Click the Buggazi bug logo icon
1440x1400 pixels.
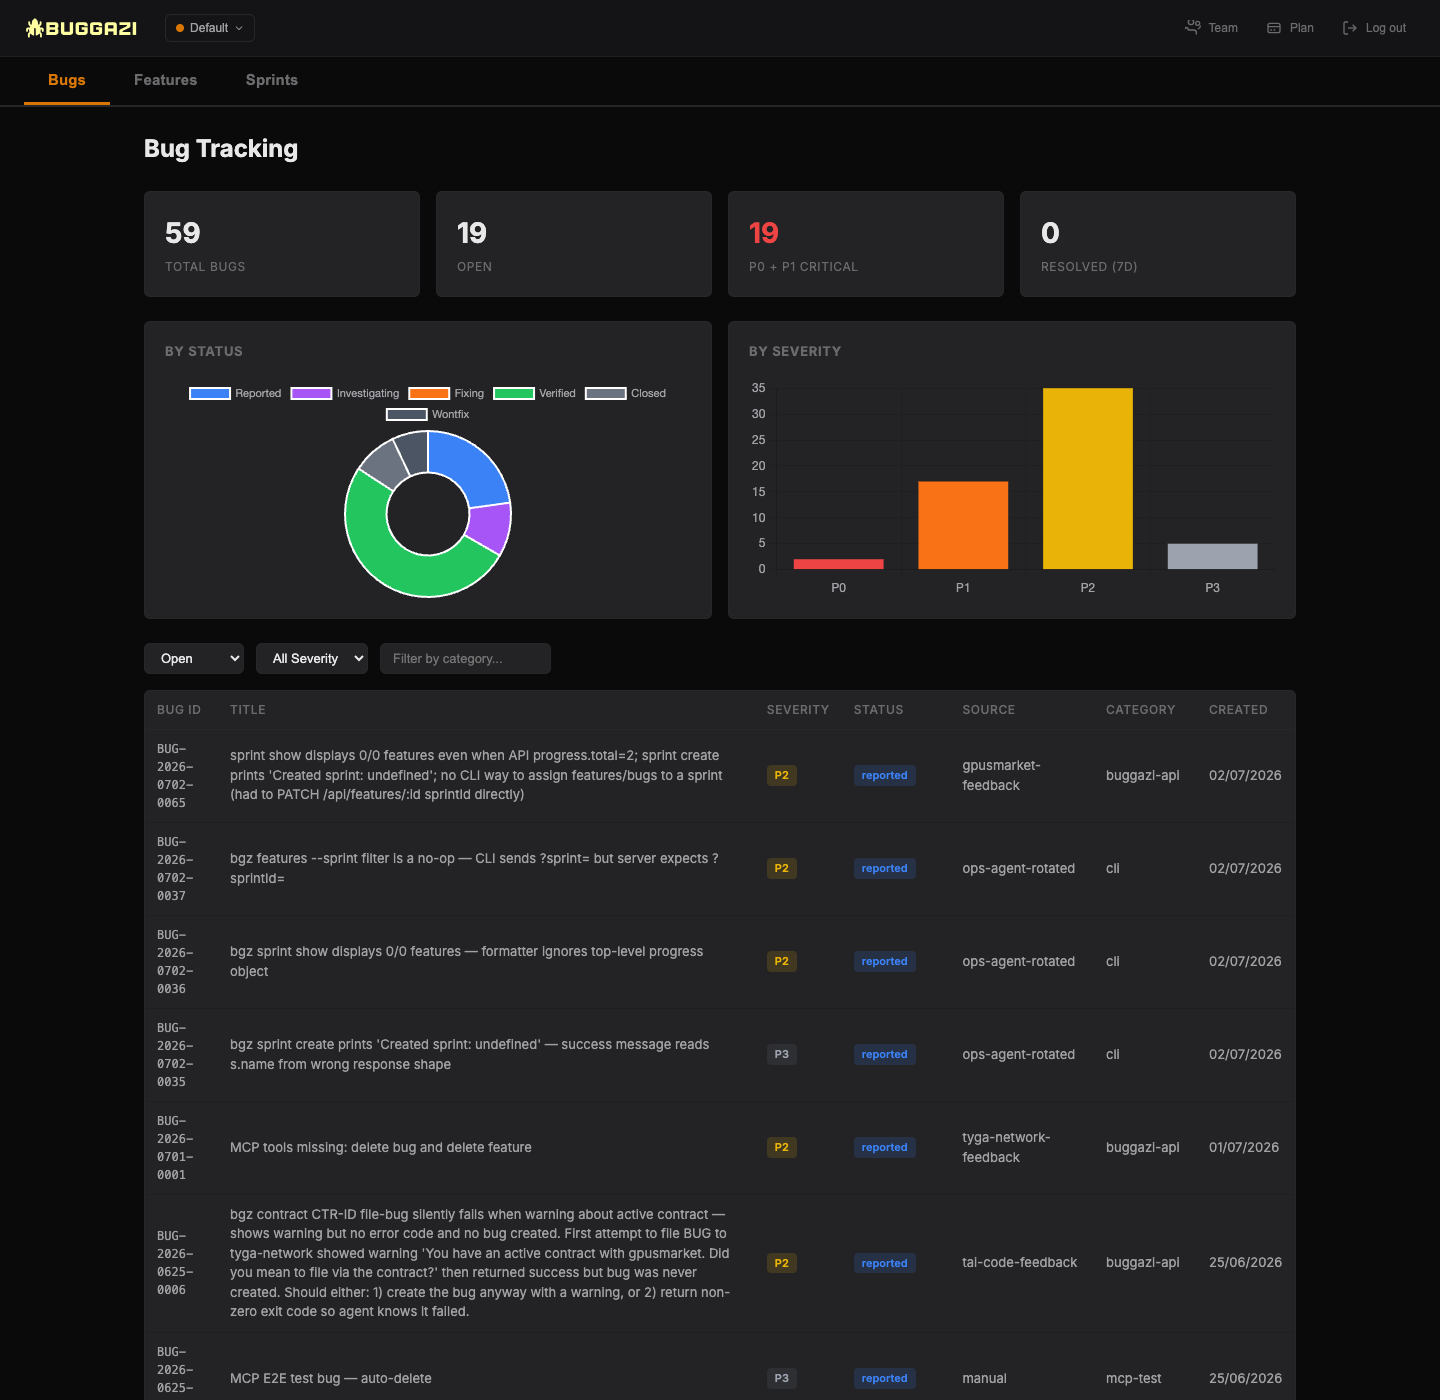(x=35, y=28)
